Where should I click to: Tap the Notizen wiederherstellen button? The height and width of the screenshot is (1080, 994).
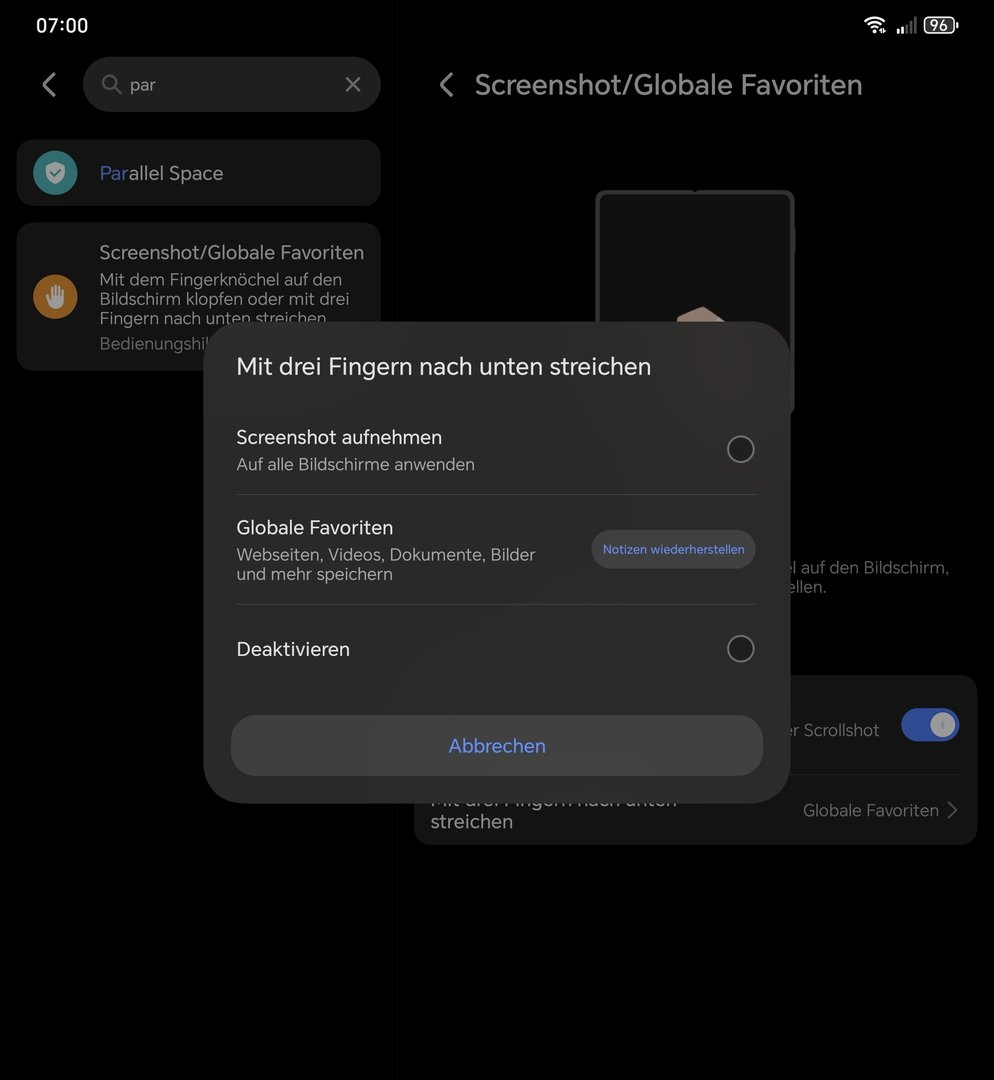(x=673, y=549)
